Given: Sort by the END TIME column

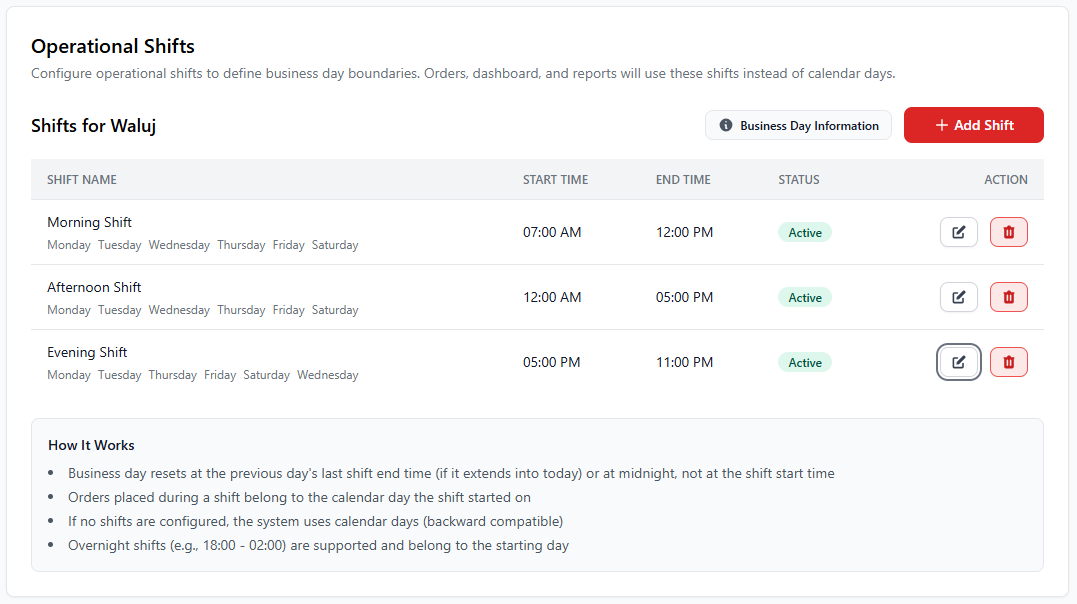Looking at the screenshot, I should pos(683,179).
